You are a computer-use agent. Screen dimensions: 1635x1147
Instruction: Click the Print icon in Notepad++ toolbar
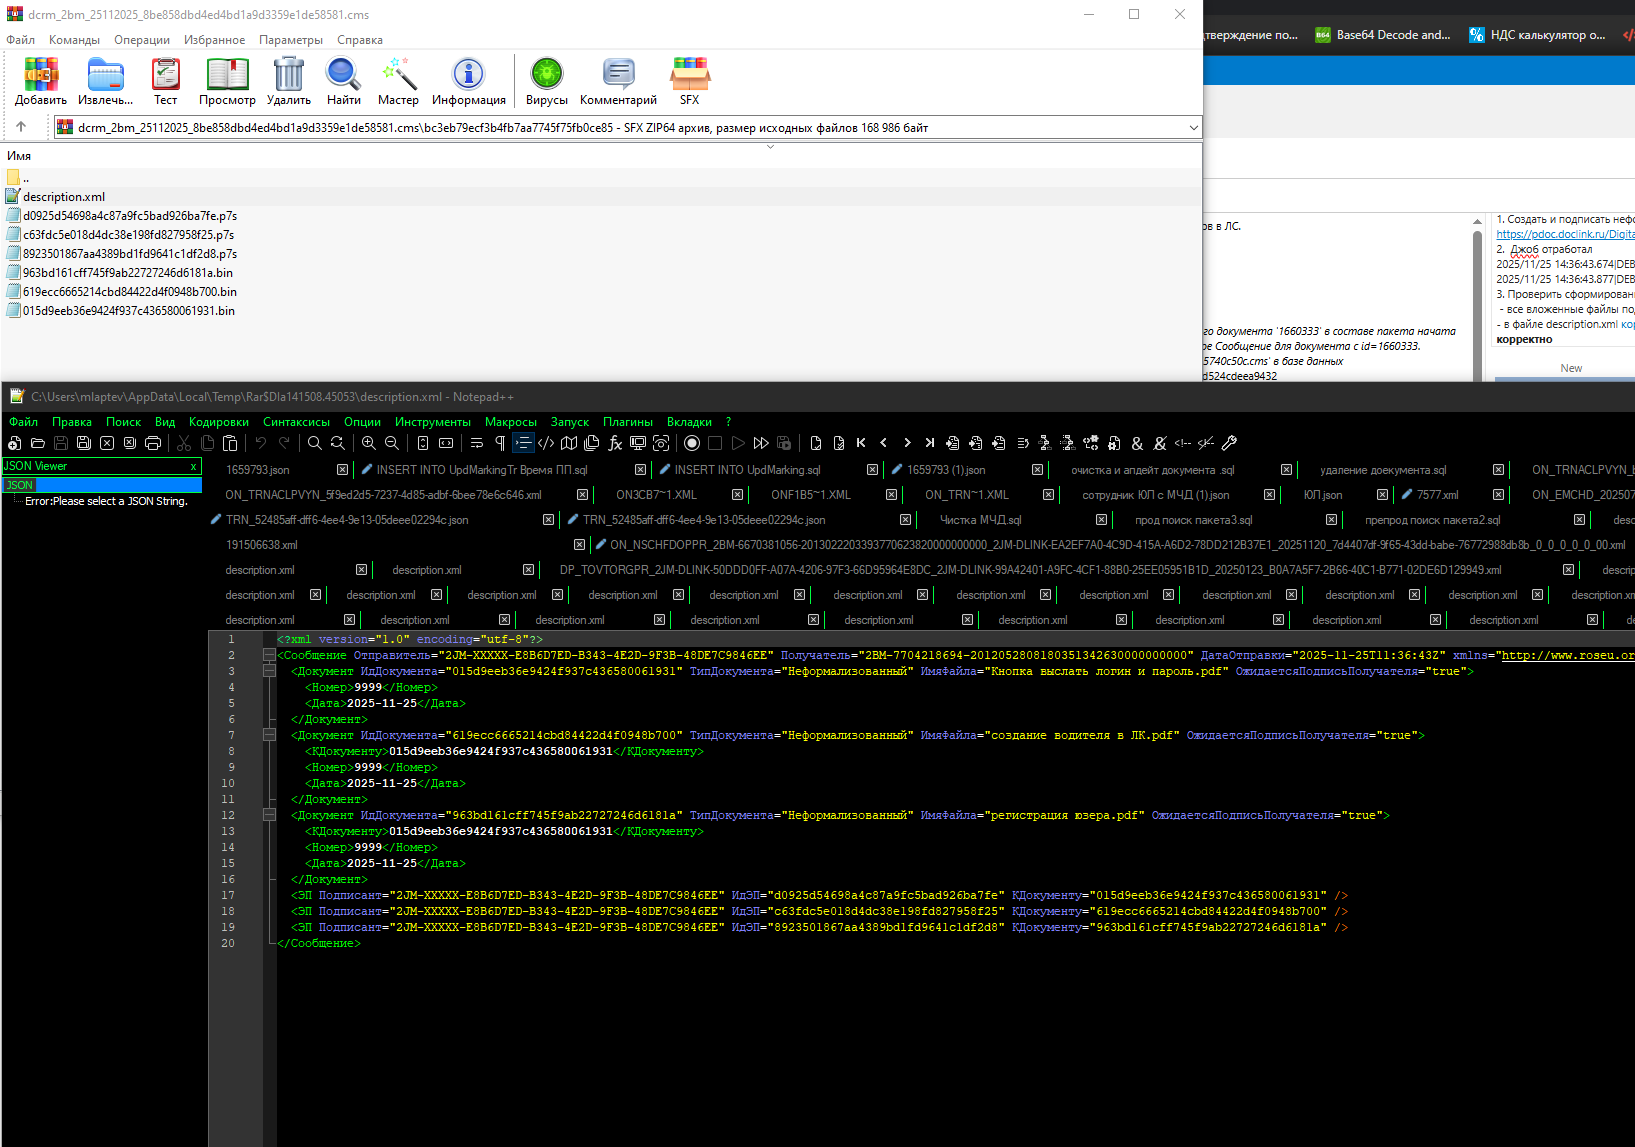(153, 443)
